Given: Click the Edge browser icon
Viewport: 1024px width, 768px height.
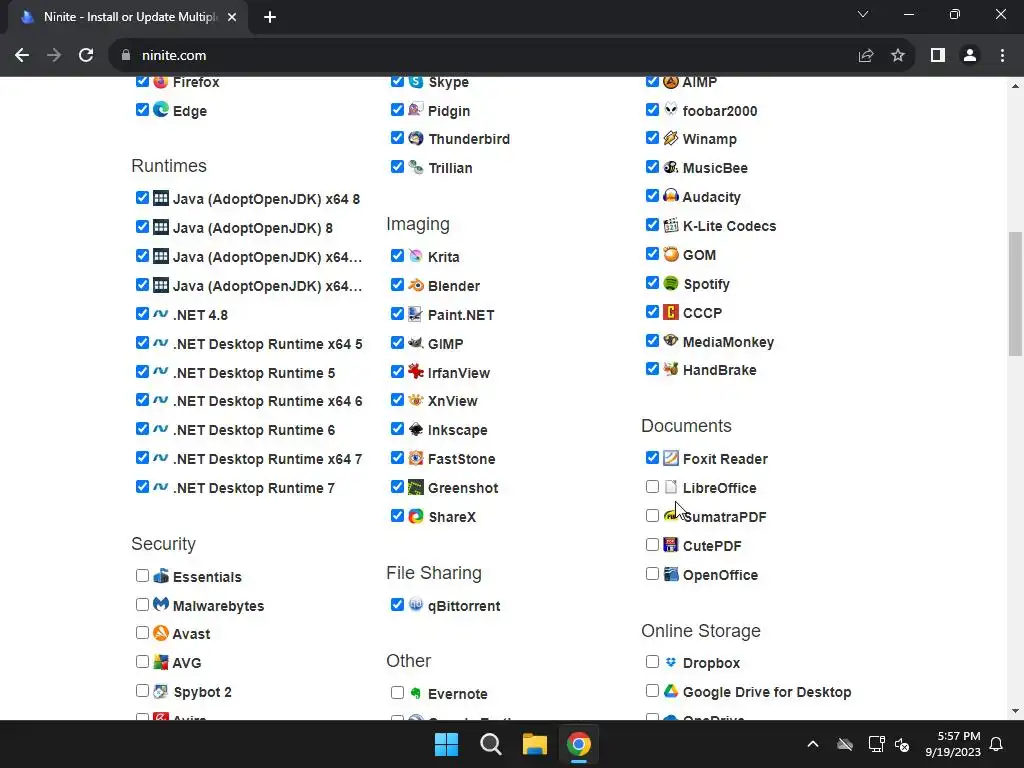Looking at the screenshot, I should tap(161, 110).
